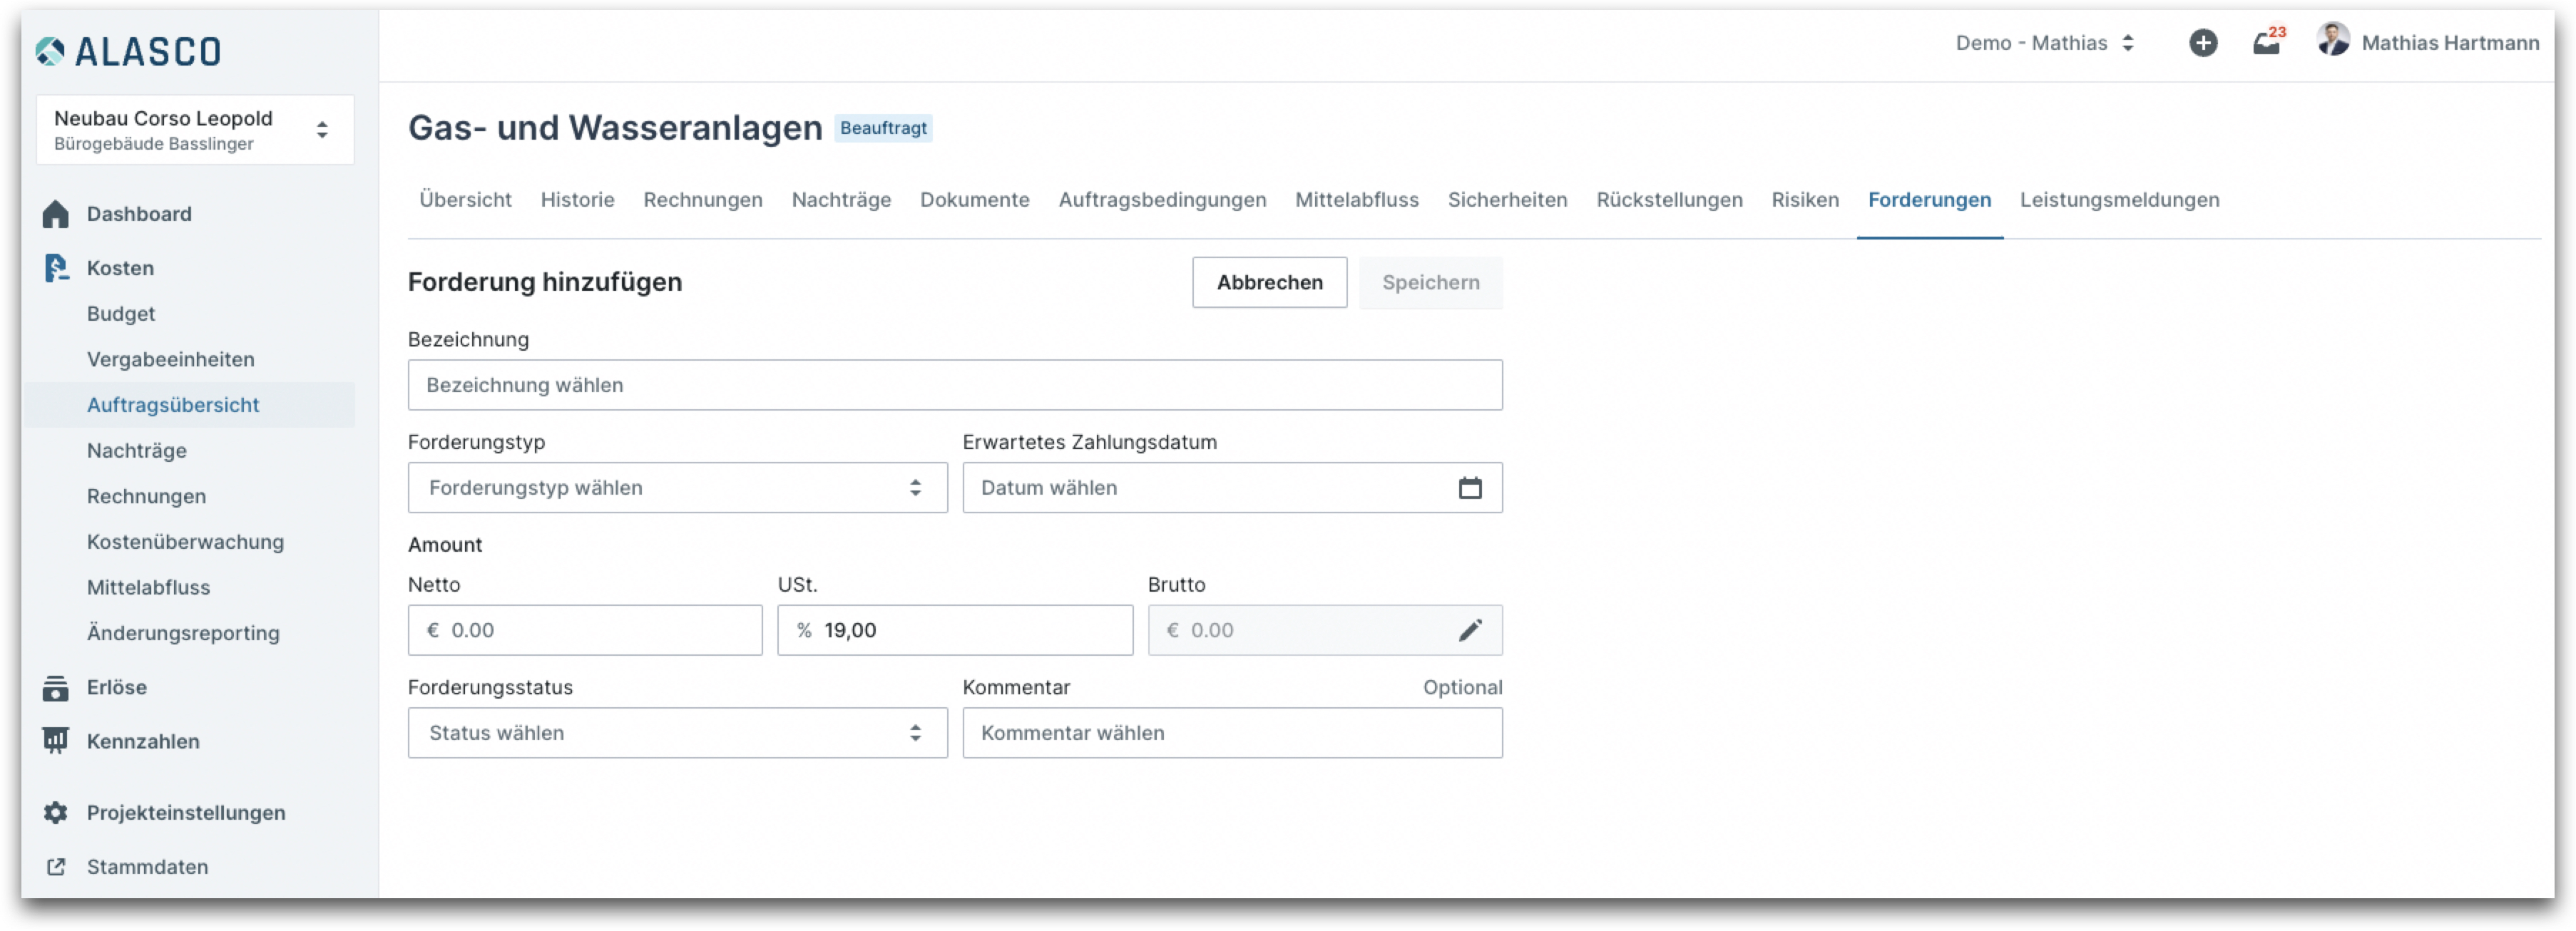Open calendar icon in Zahlungsdatum field

(1469, 488)
